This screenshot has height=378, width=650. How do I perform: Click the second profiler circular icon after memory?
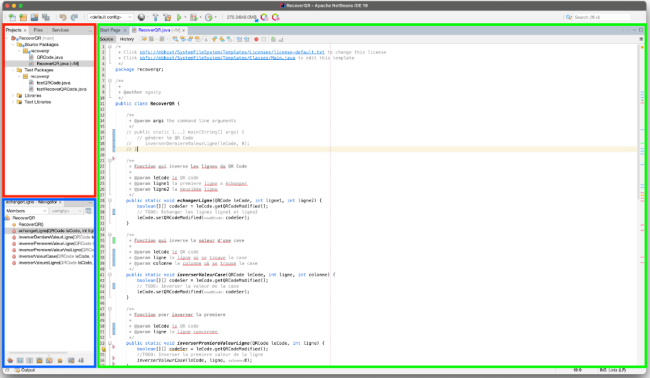click(x=276, y=17)
